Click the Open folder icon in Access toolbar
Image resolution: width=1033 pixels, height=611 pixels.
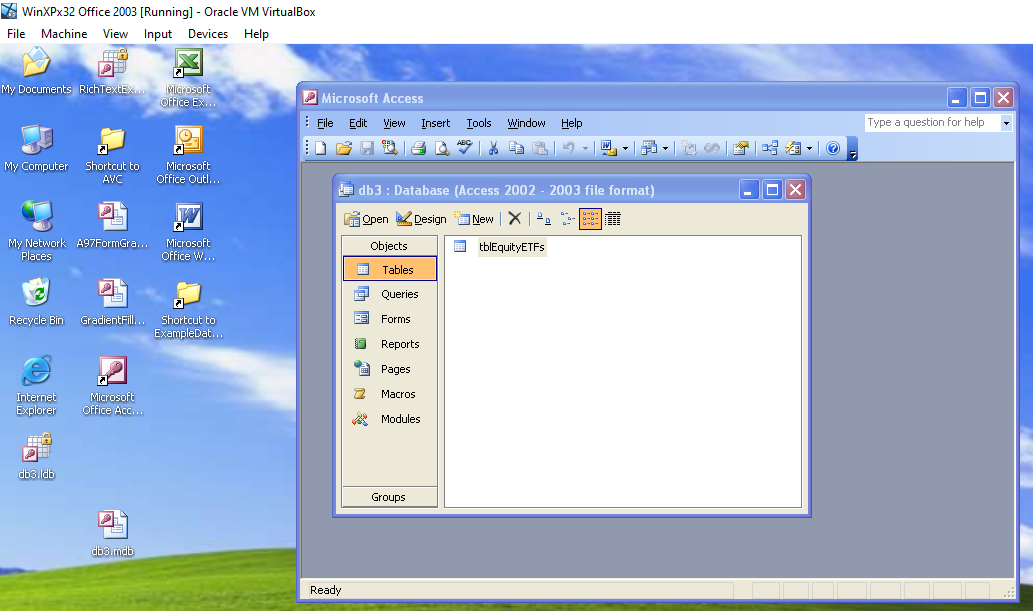(344, 148)
